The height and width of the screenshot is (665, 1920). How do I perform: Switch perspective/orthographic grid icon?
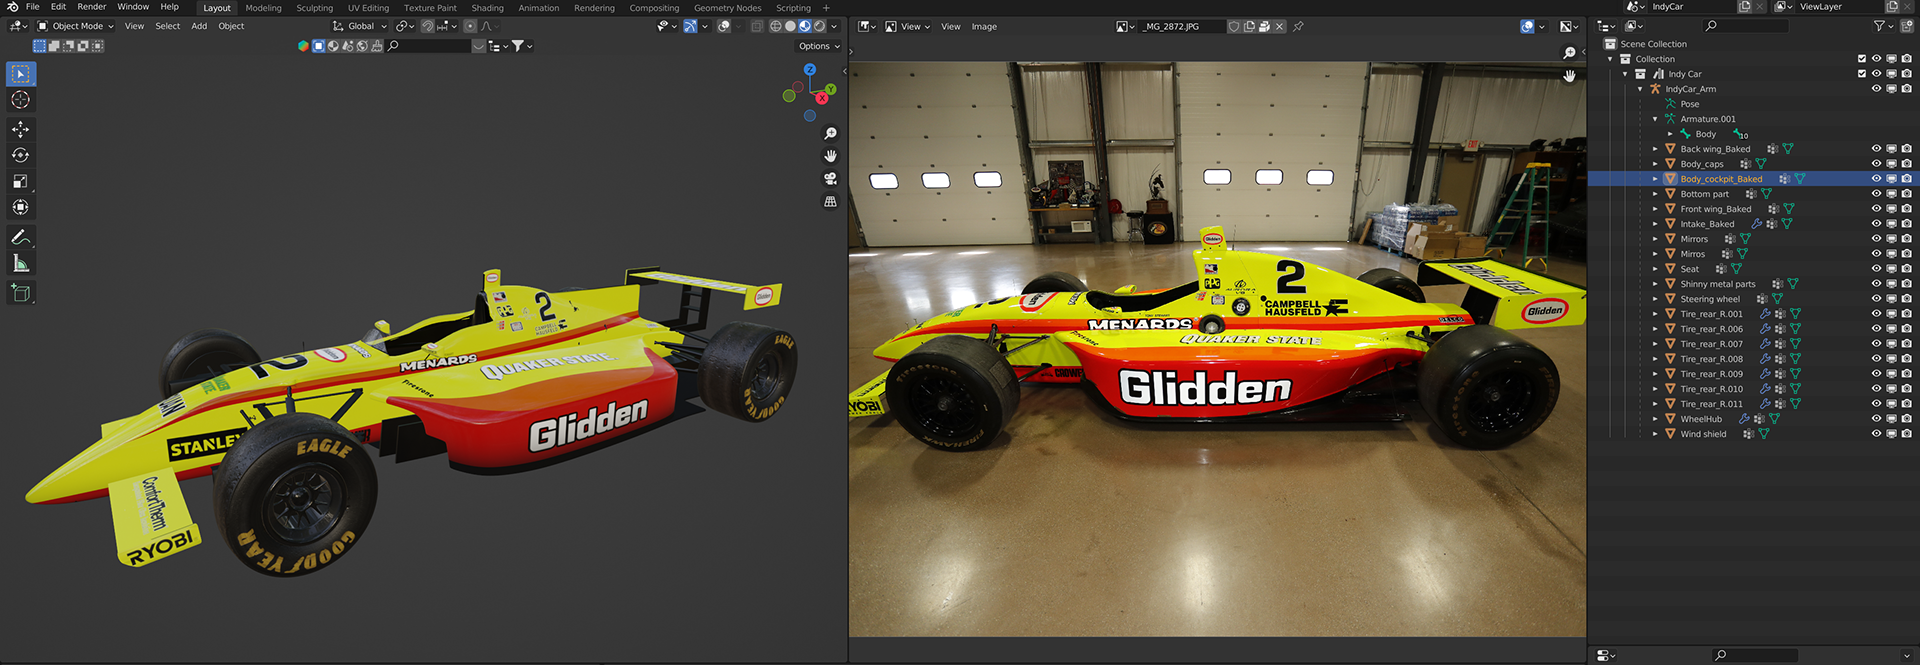pos(830,202)
